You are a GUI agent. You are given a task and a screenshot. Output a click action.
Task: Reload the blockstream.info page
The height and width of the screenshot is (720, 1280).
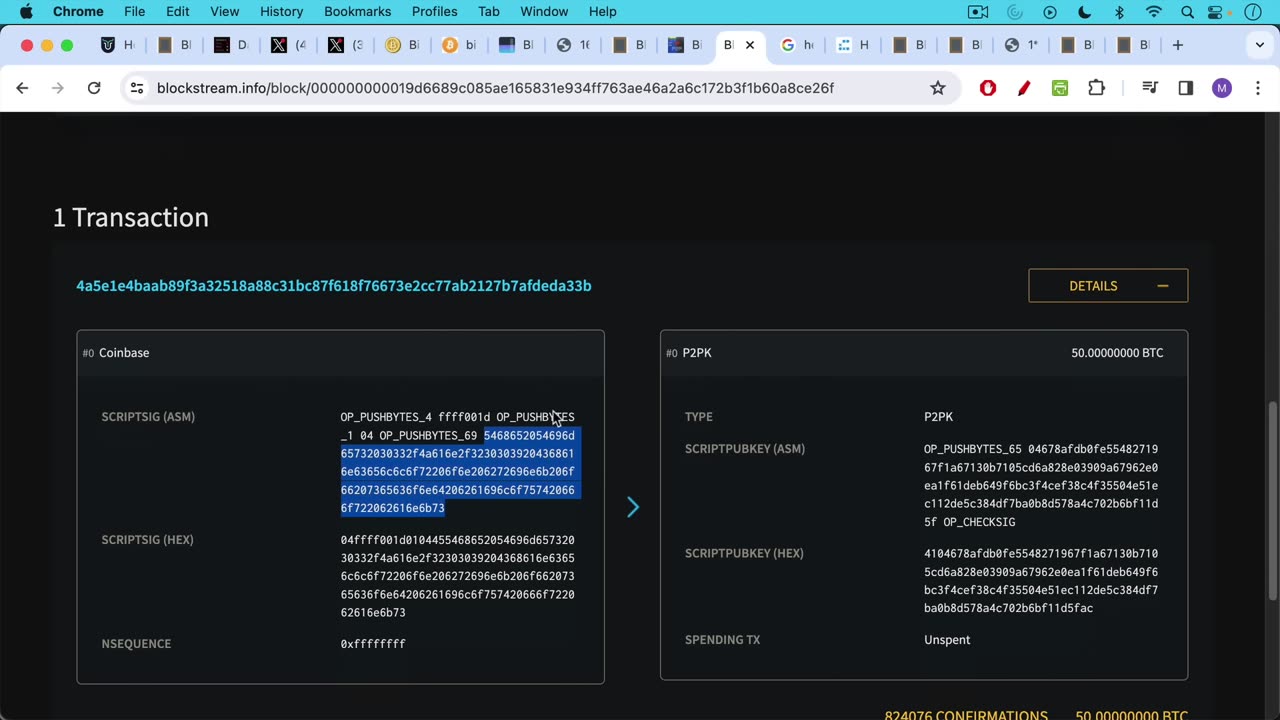tap(94, 88)
